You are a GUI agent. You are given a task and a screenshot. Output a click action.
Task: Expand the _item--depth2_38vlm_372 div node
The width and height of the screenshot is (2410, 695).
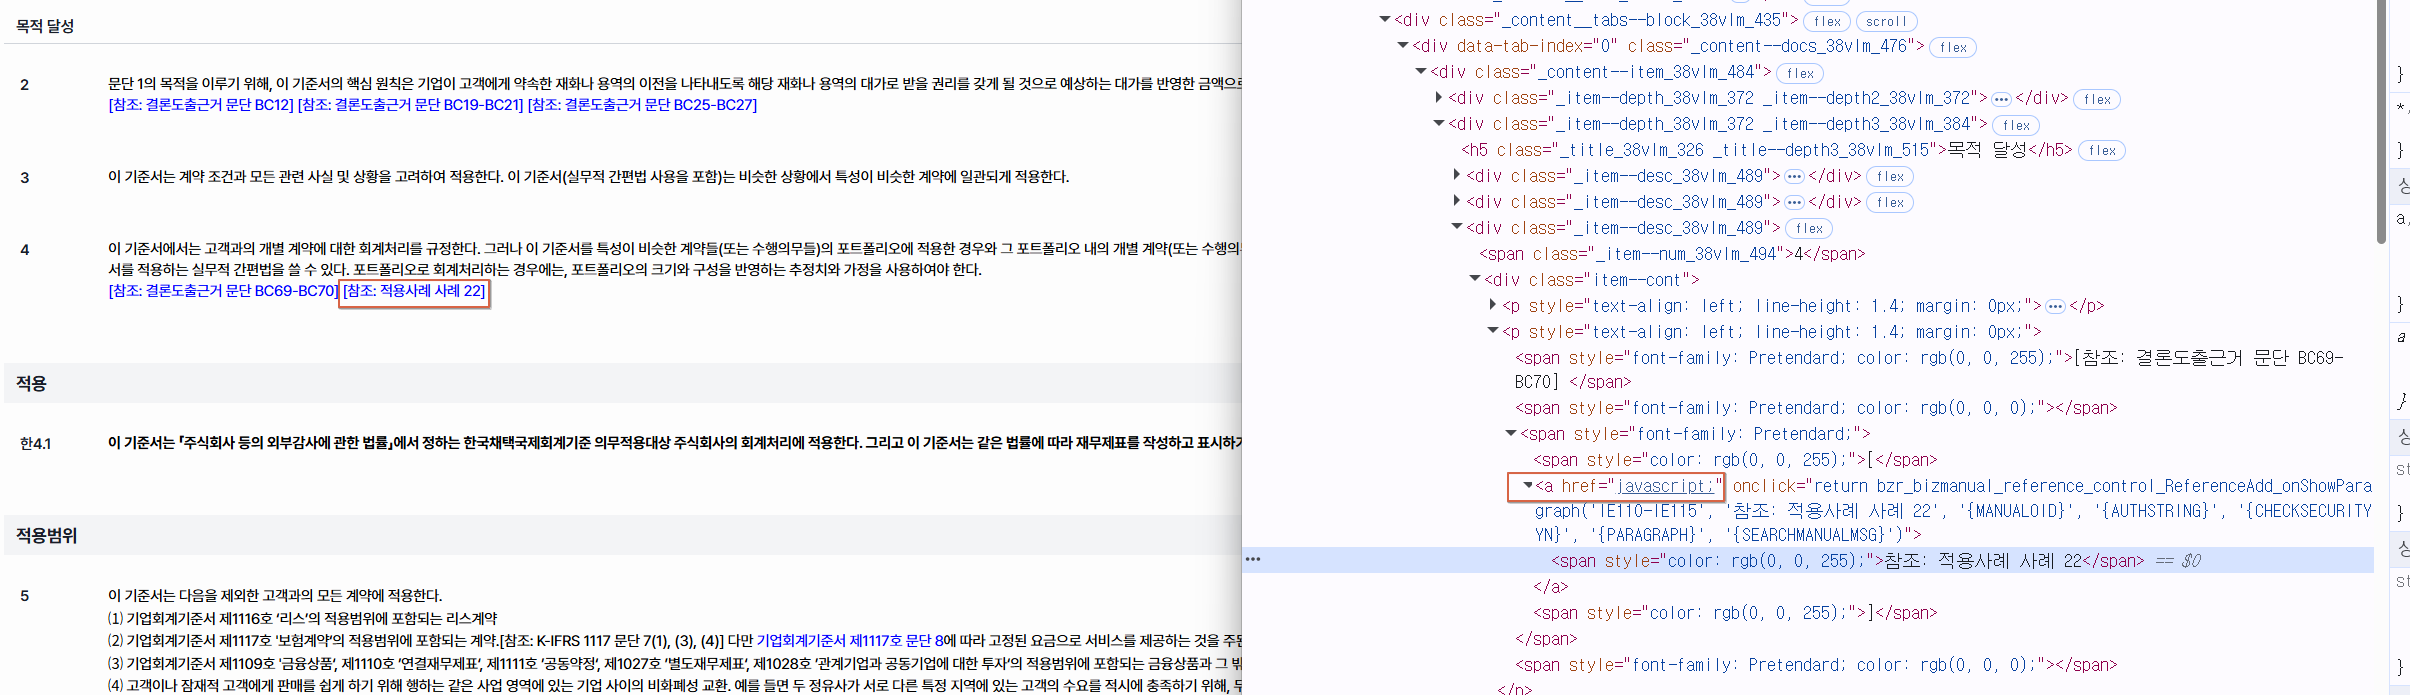pos(1439,98)
